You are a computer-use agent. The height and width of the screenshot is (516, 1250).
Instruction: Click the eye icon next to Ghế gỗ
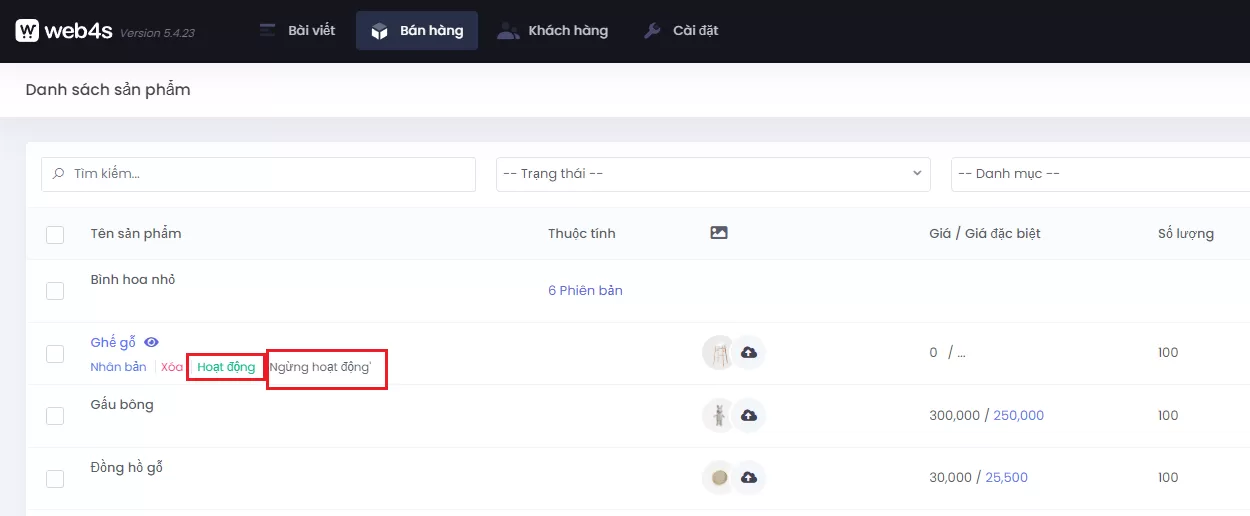coord(152,342)
